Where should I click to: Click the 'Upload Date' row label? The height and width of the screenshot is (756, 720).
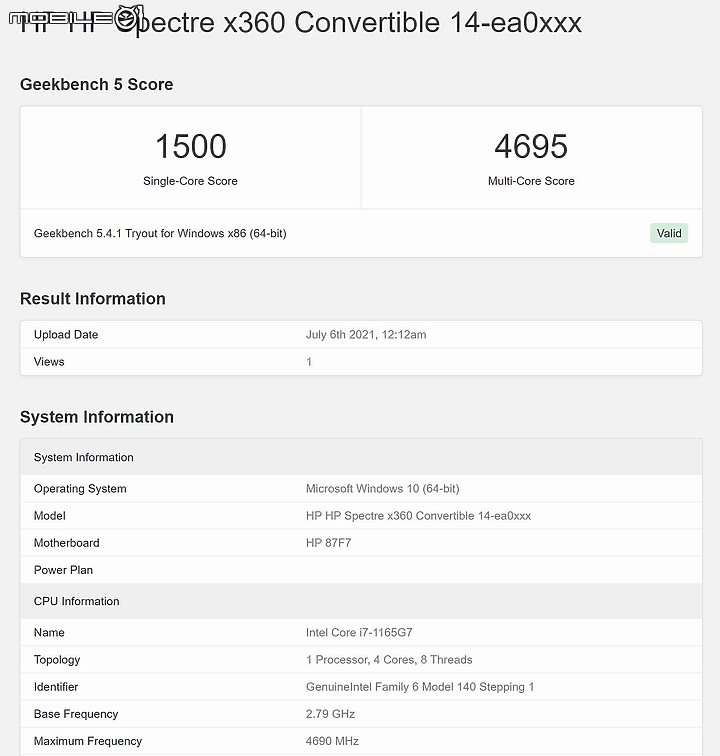click(66, 335)
